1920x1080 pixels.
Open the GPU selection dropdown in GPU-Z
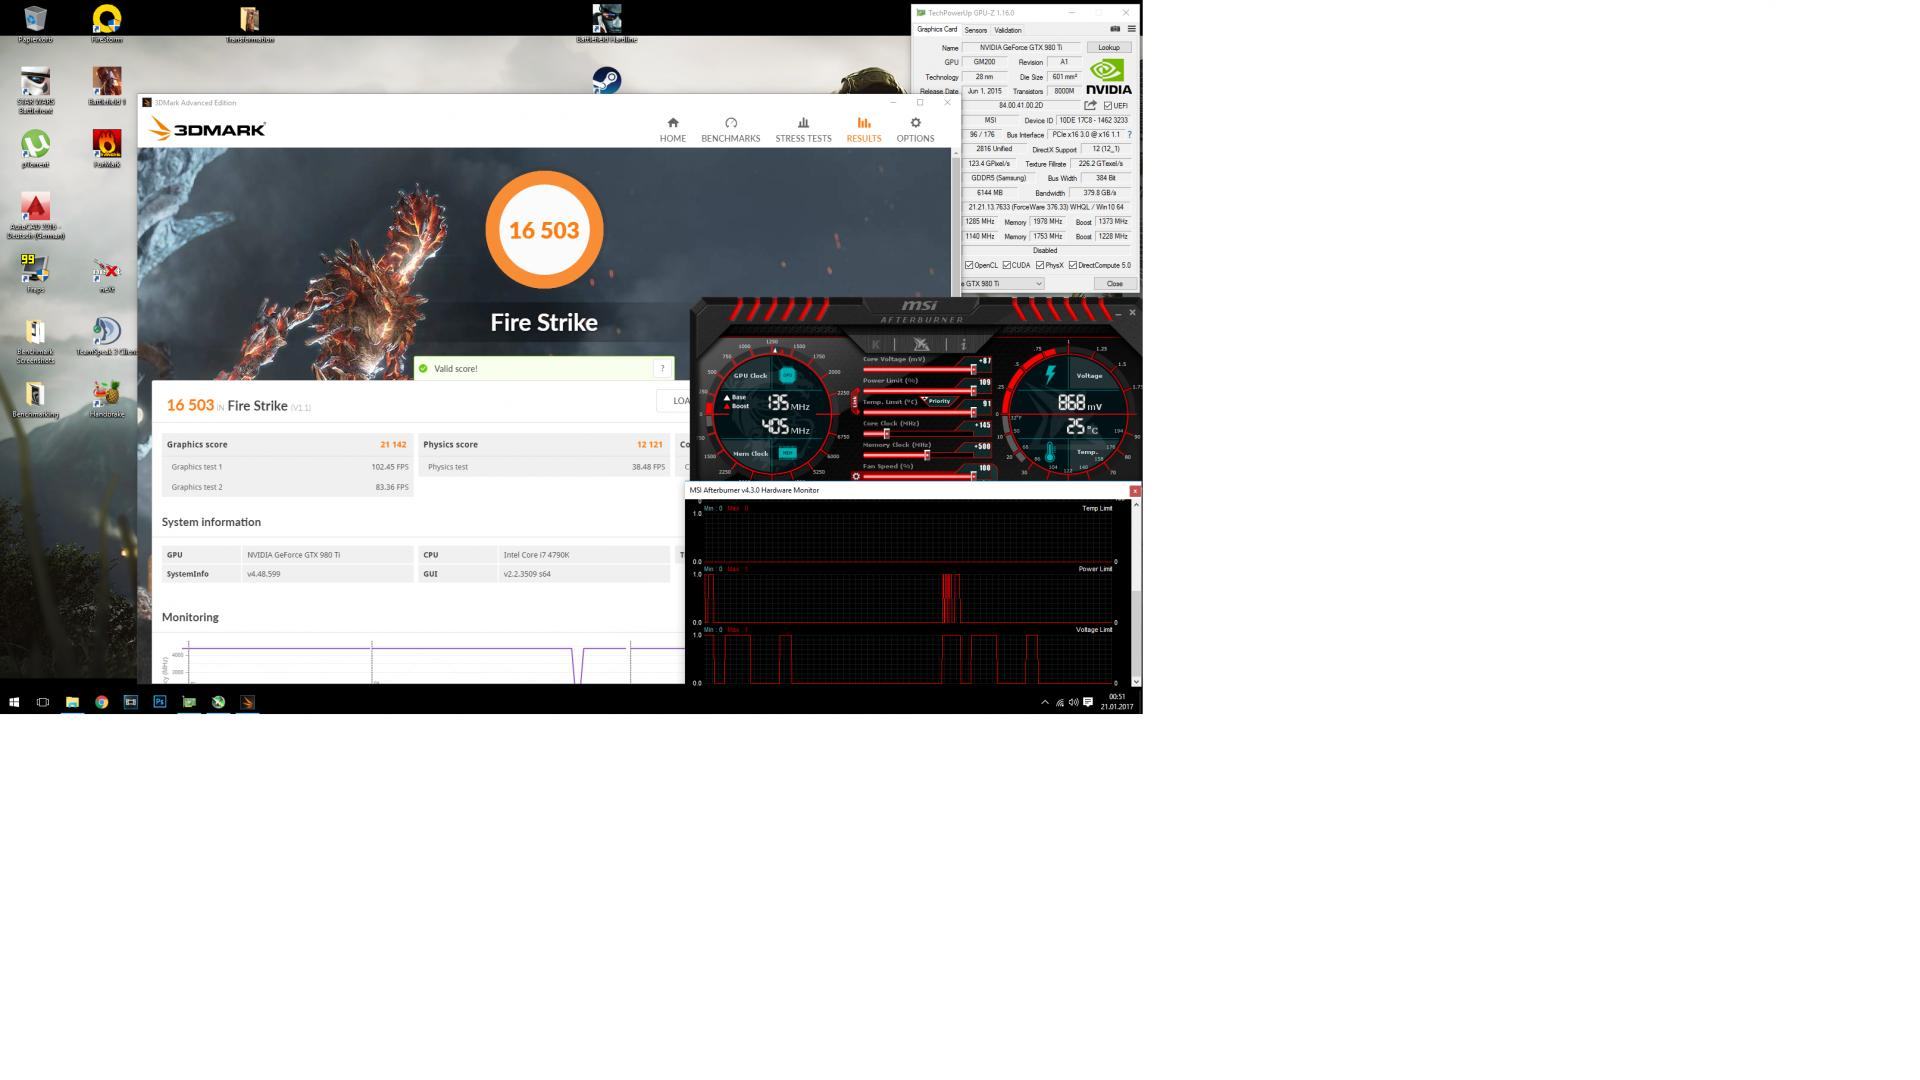click(1003, 284)
